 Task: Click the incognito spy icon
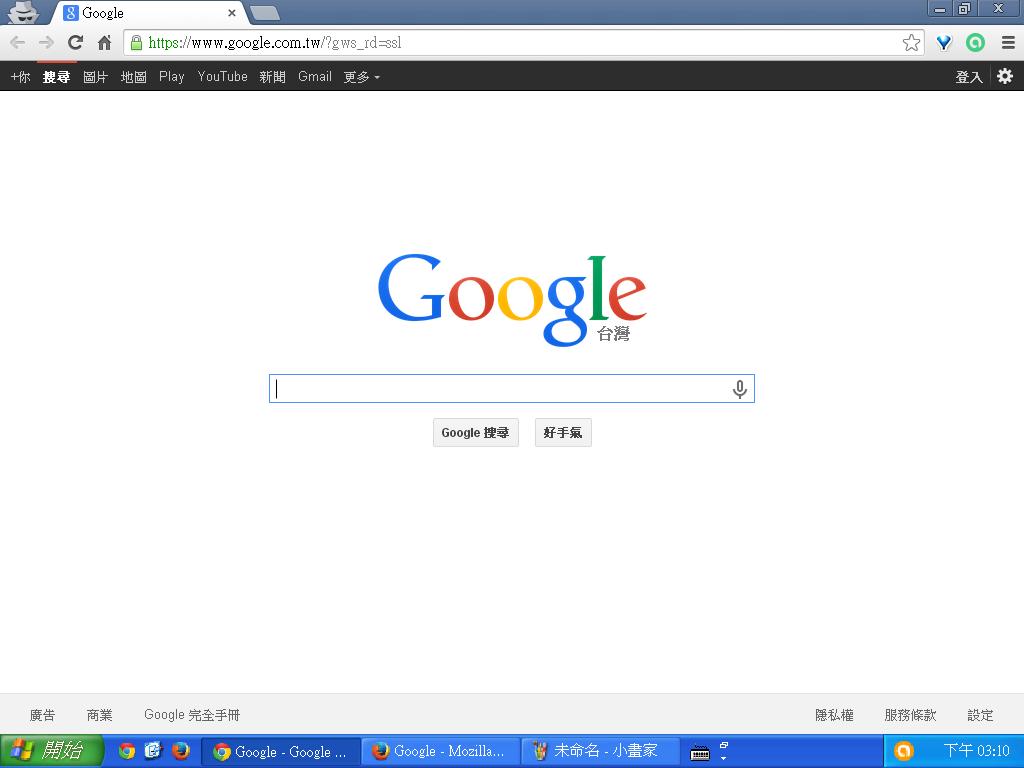point(23,12)
